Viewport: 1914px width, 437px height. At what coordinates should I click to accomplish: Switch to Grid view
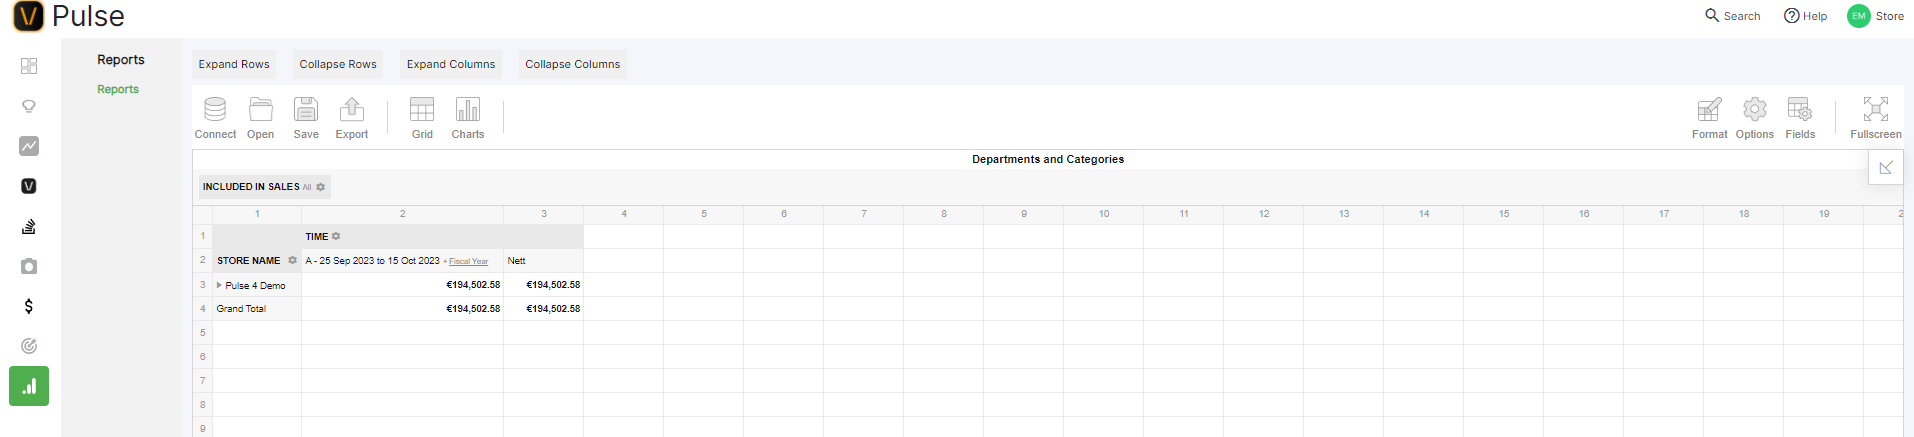coord(422,110)
